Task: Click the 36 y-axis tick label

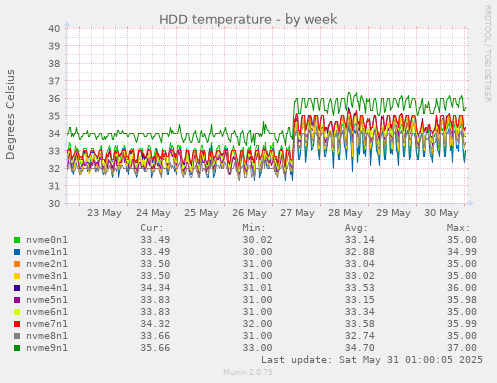Action: click(x=54, y=98)
